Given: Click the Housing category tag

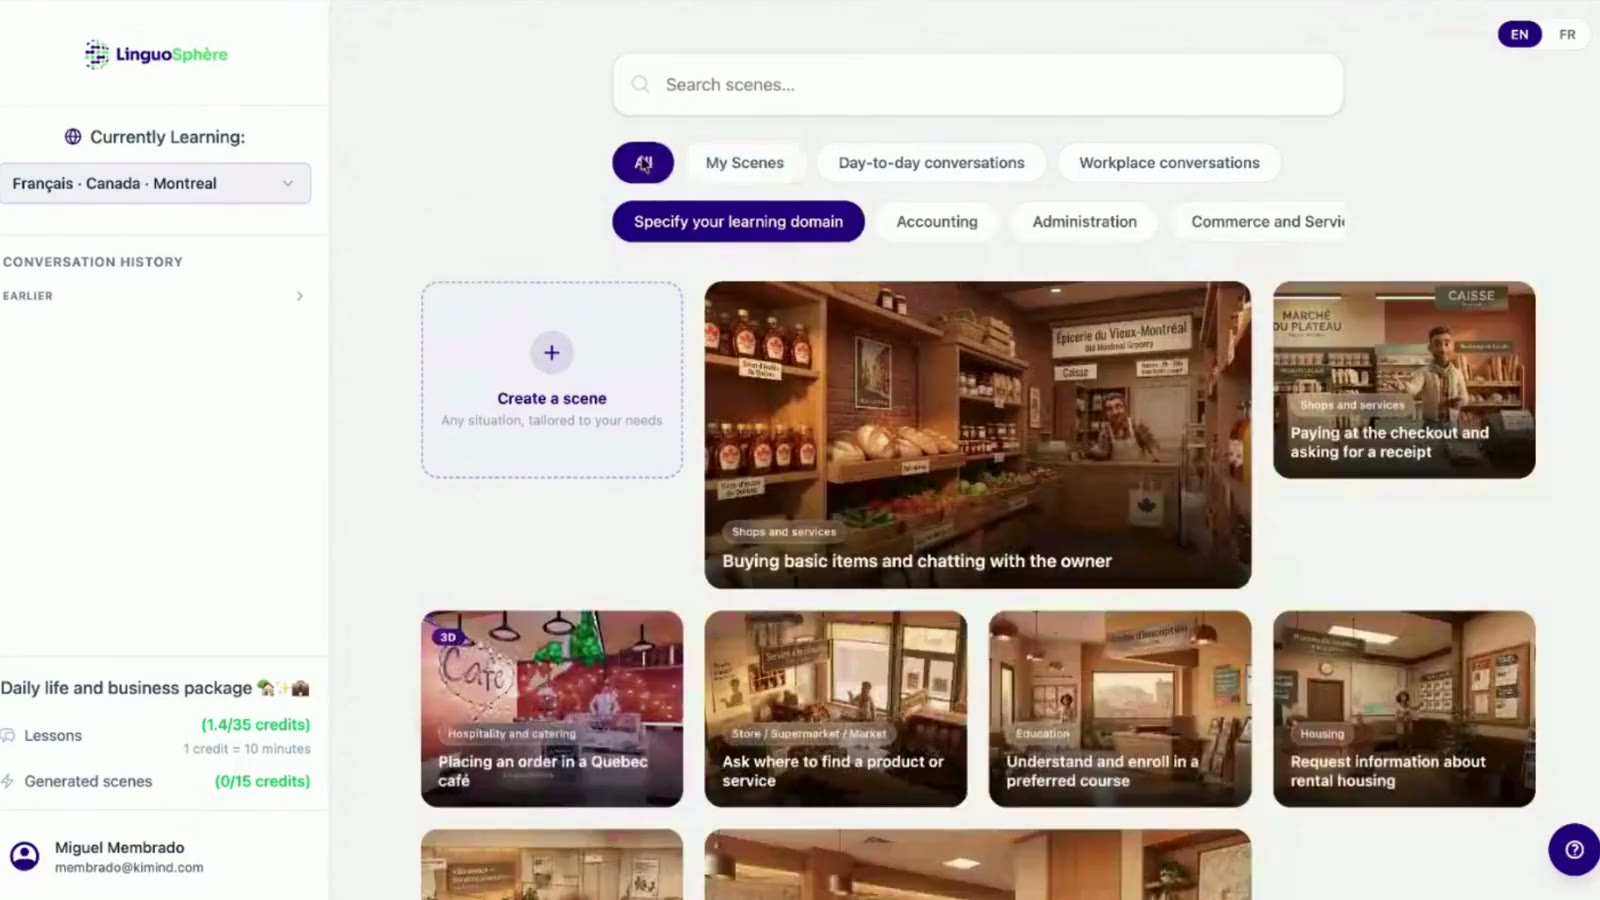Looking at the screenshot, I should click(x=1322, y=734).
